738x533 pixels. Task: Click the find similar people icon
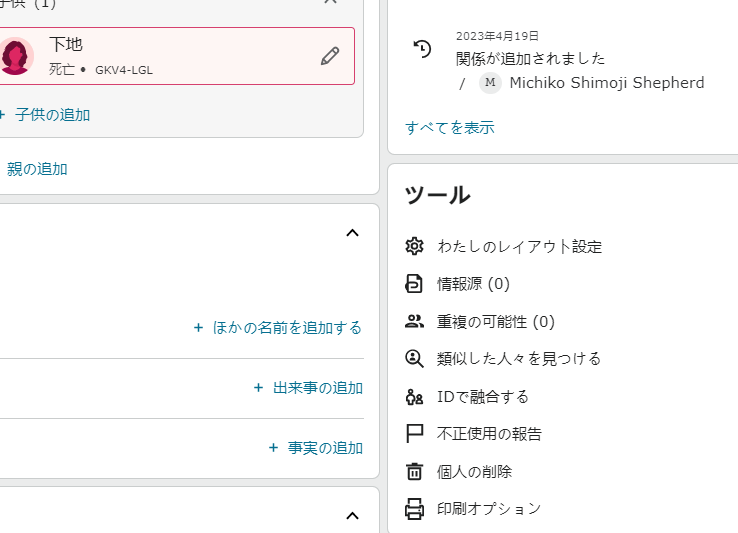415,358
